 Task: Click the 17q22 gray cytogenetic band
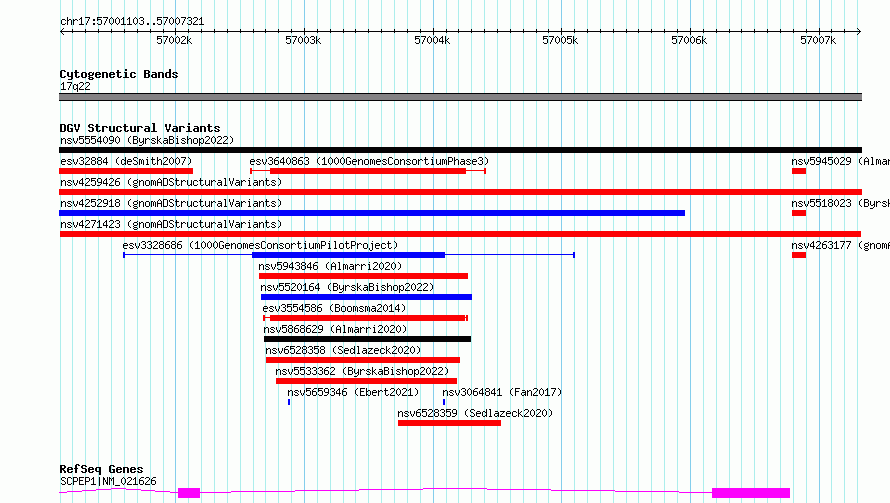460,97
